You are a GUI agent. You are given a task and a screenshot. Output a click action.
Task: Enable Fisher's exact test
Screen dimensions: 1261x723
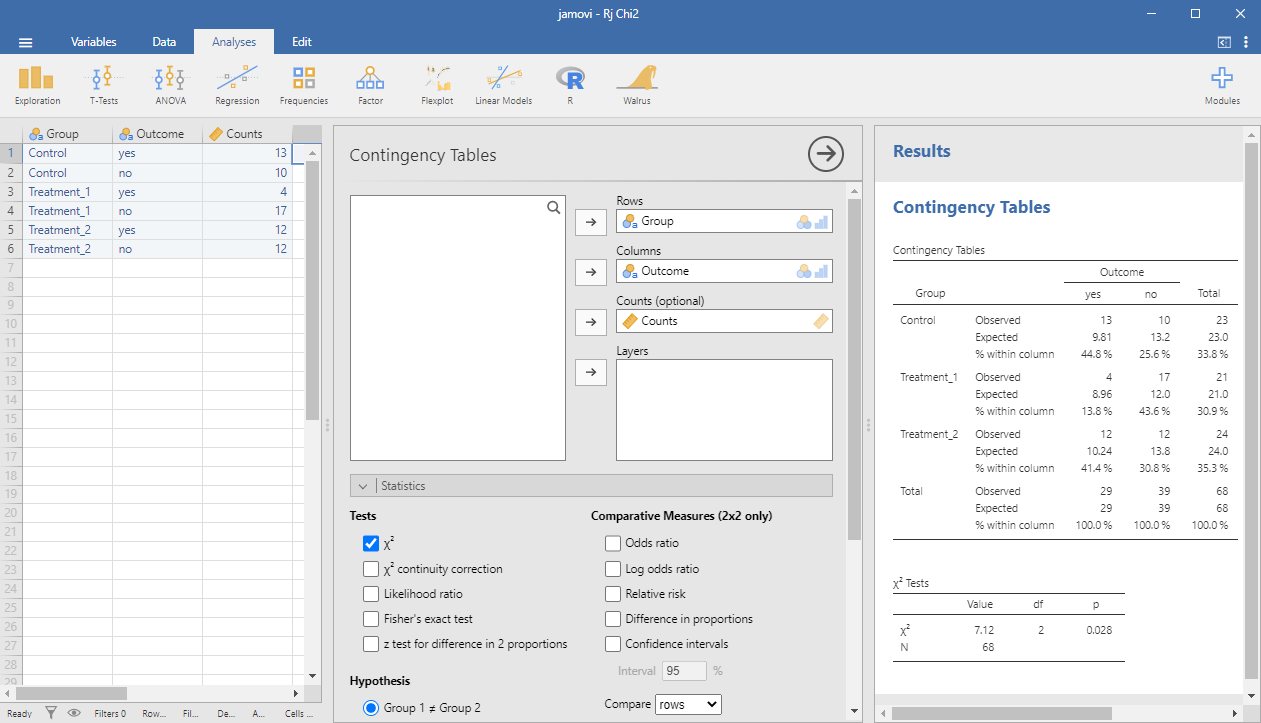[x=371, y=619]
